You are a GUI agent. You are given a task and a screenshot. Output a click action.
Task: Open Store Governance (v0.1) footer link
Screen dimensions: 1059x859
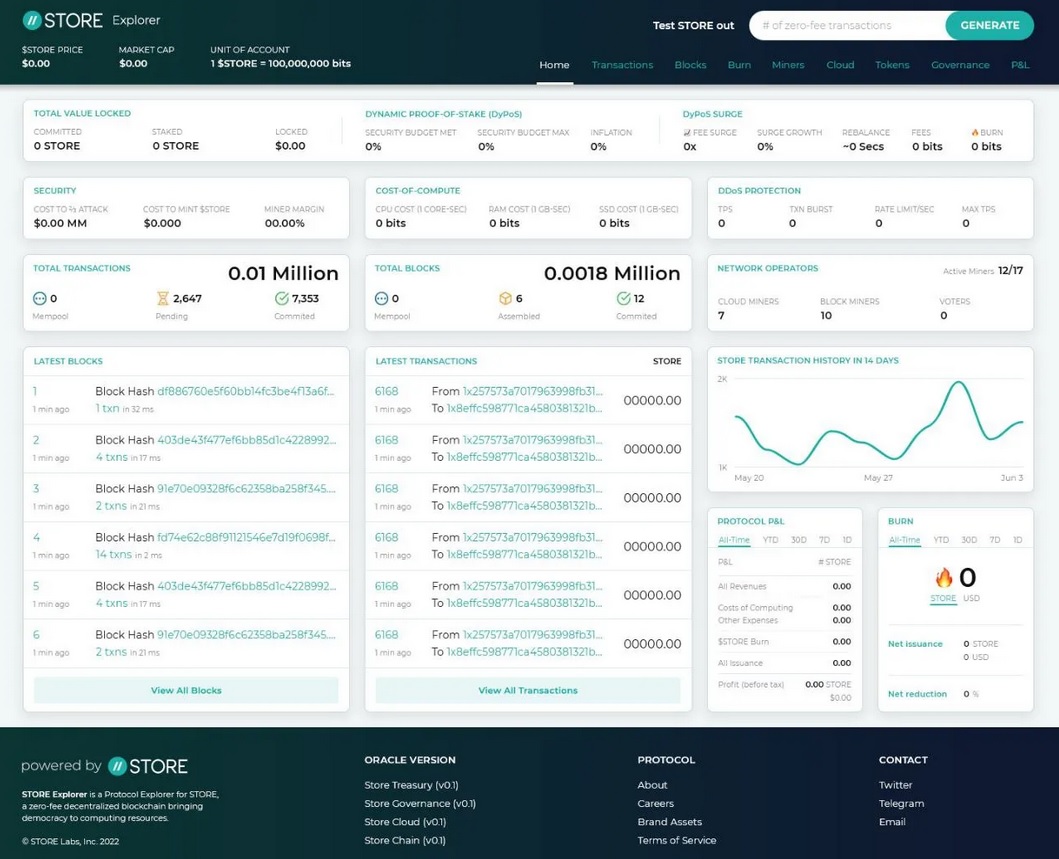click(x=420, y=804)
